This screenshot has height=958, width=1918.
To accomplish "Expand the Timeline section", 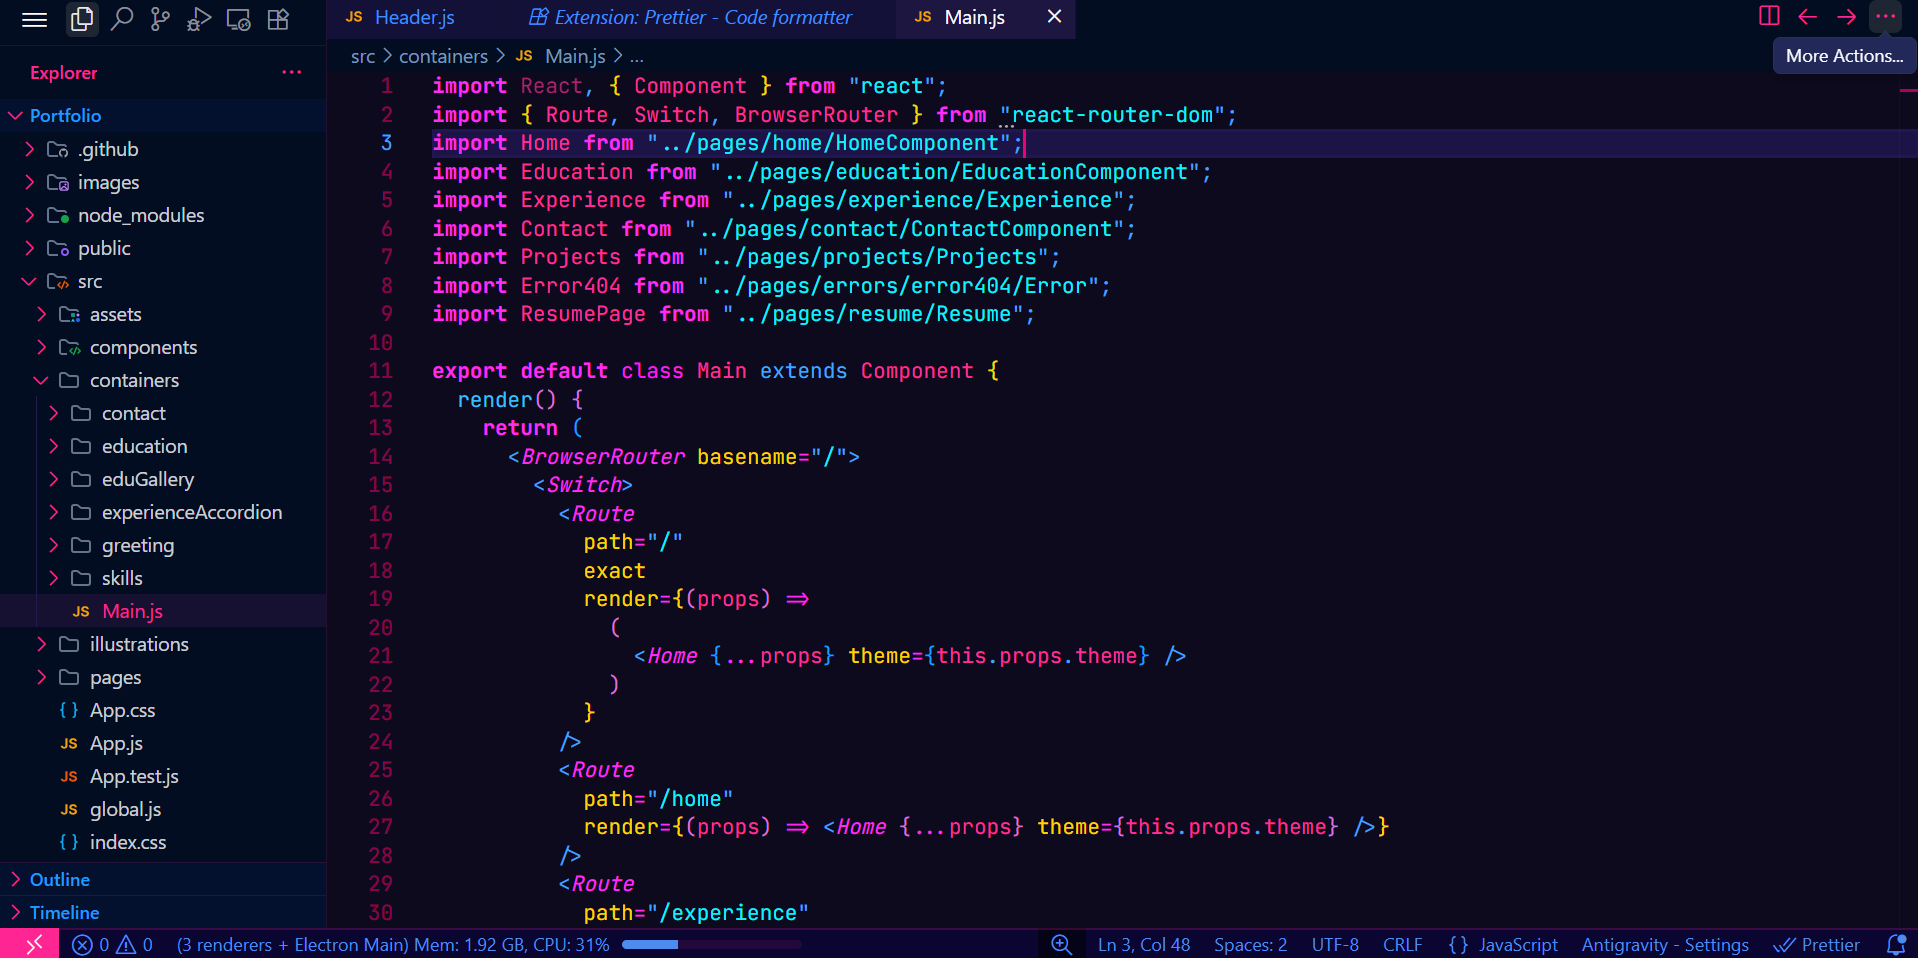I will pyautogui.click(x=163, y=912).
